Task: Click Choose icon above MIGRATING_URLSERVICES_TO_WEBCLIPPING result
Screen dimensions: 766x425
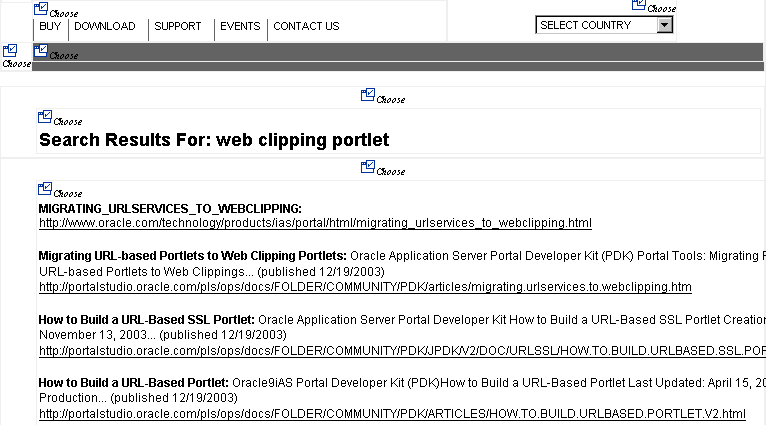Action: click(x=45, y=189)
